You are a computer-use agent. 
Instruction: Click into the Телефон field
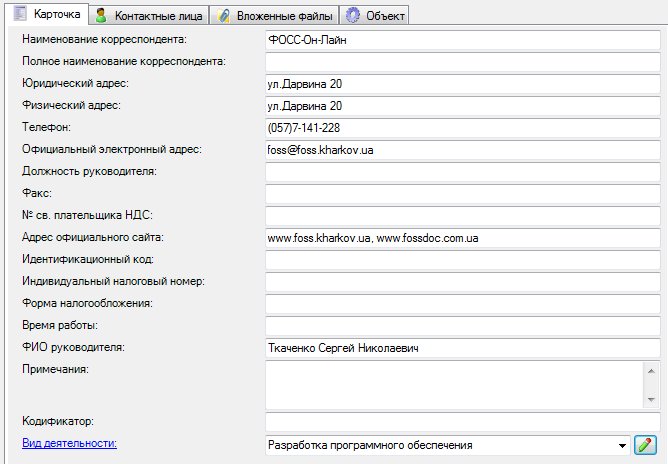pyautogui.click(x=462, y=128)
